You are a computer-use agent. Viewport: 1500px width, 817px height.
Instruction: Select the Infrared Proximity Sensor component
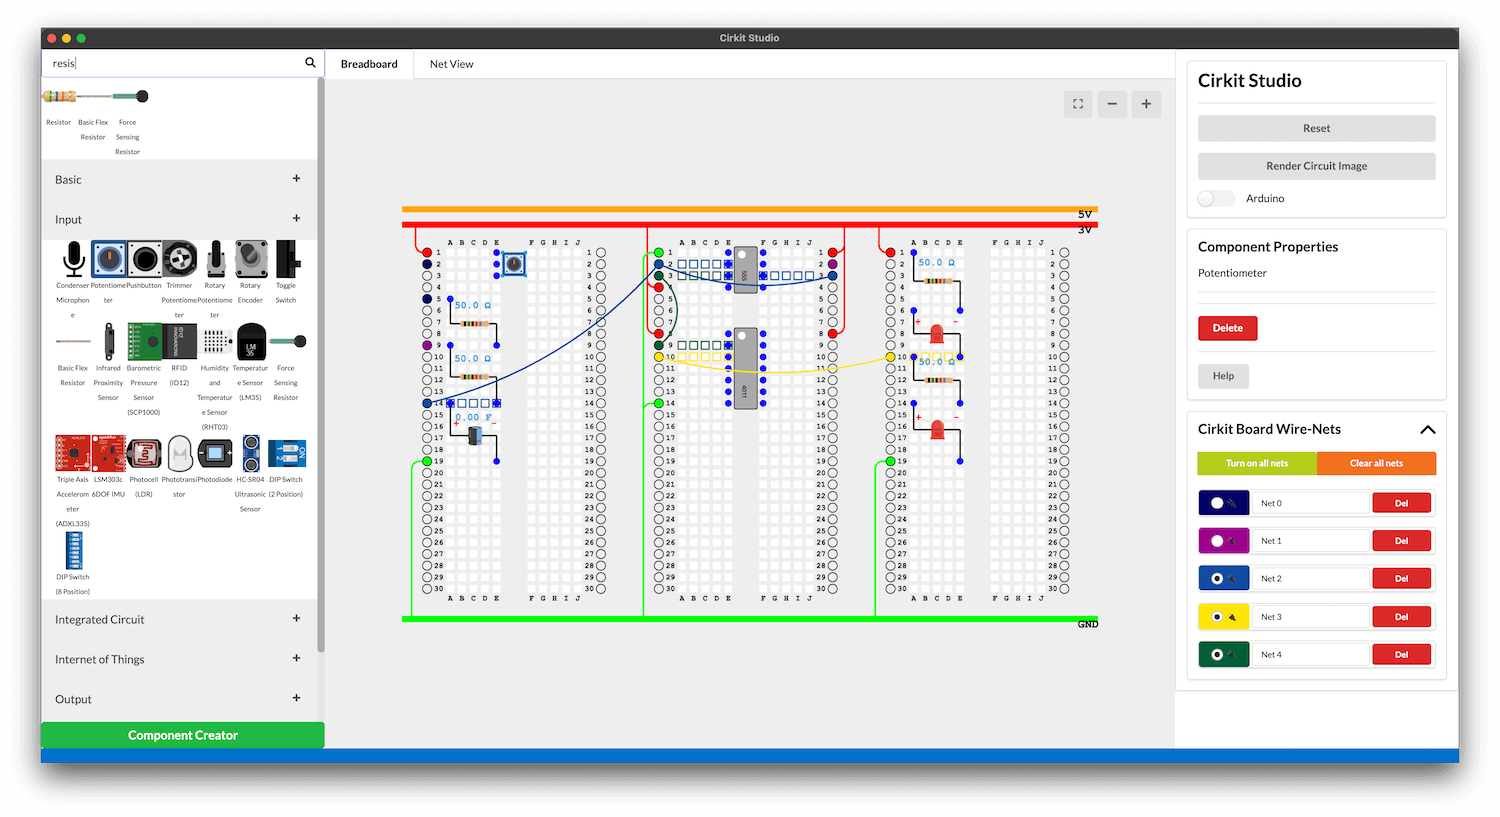coord(109,342)
